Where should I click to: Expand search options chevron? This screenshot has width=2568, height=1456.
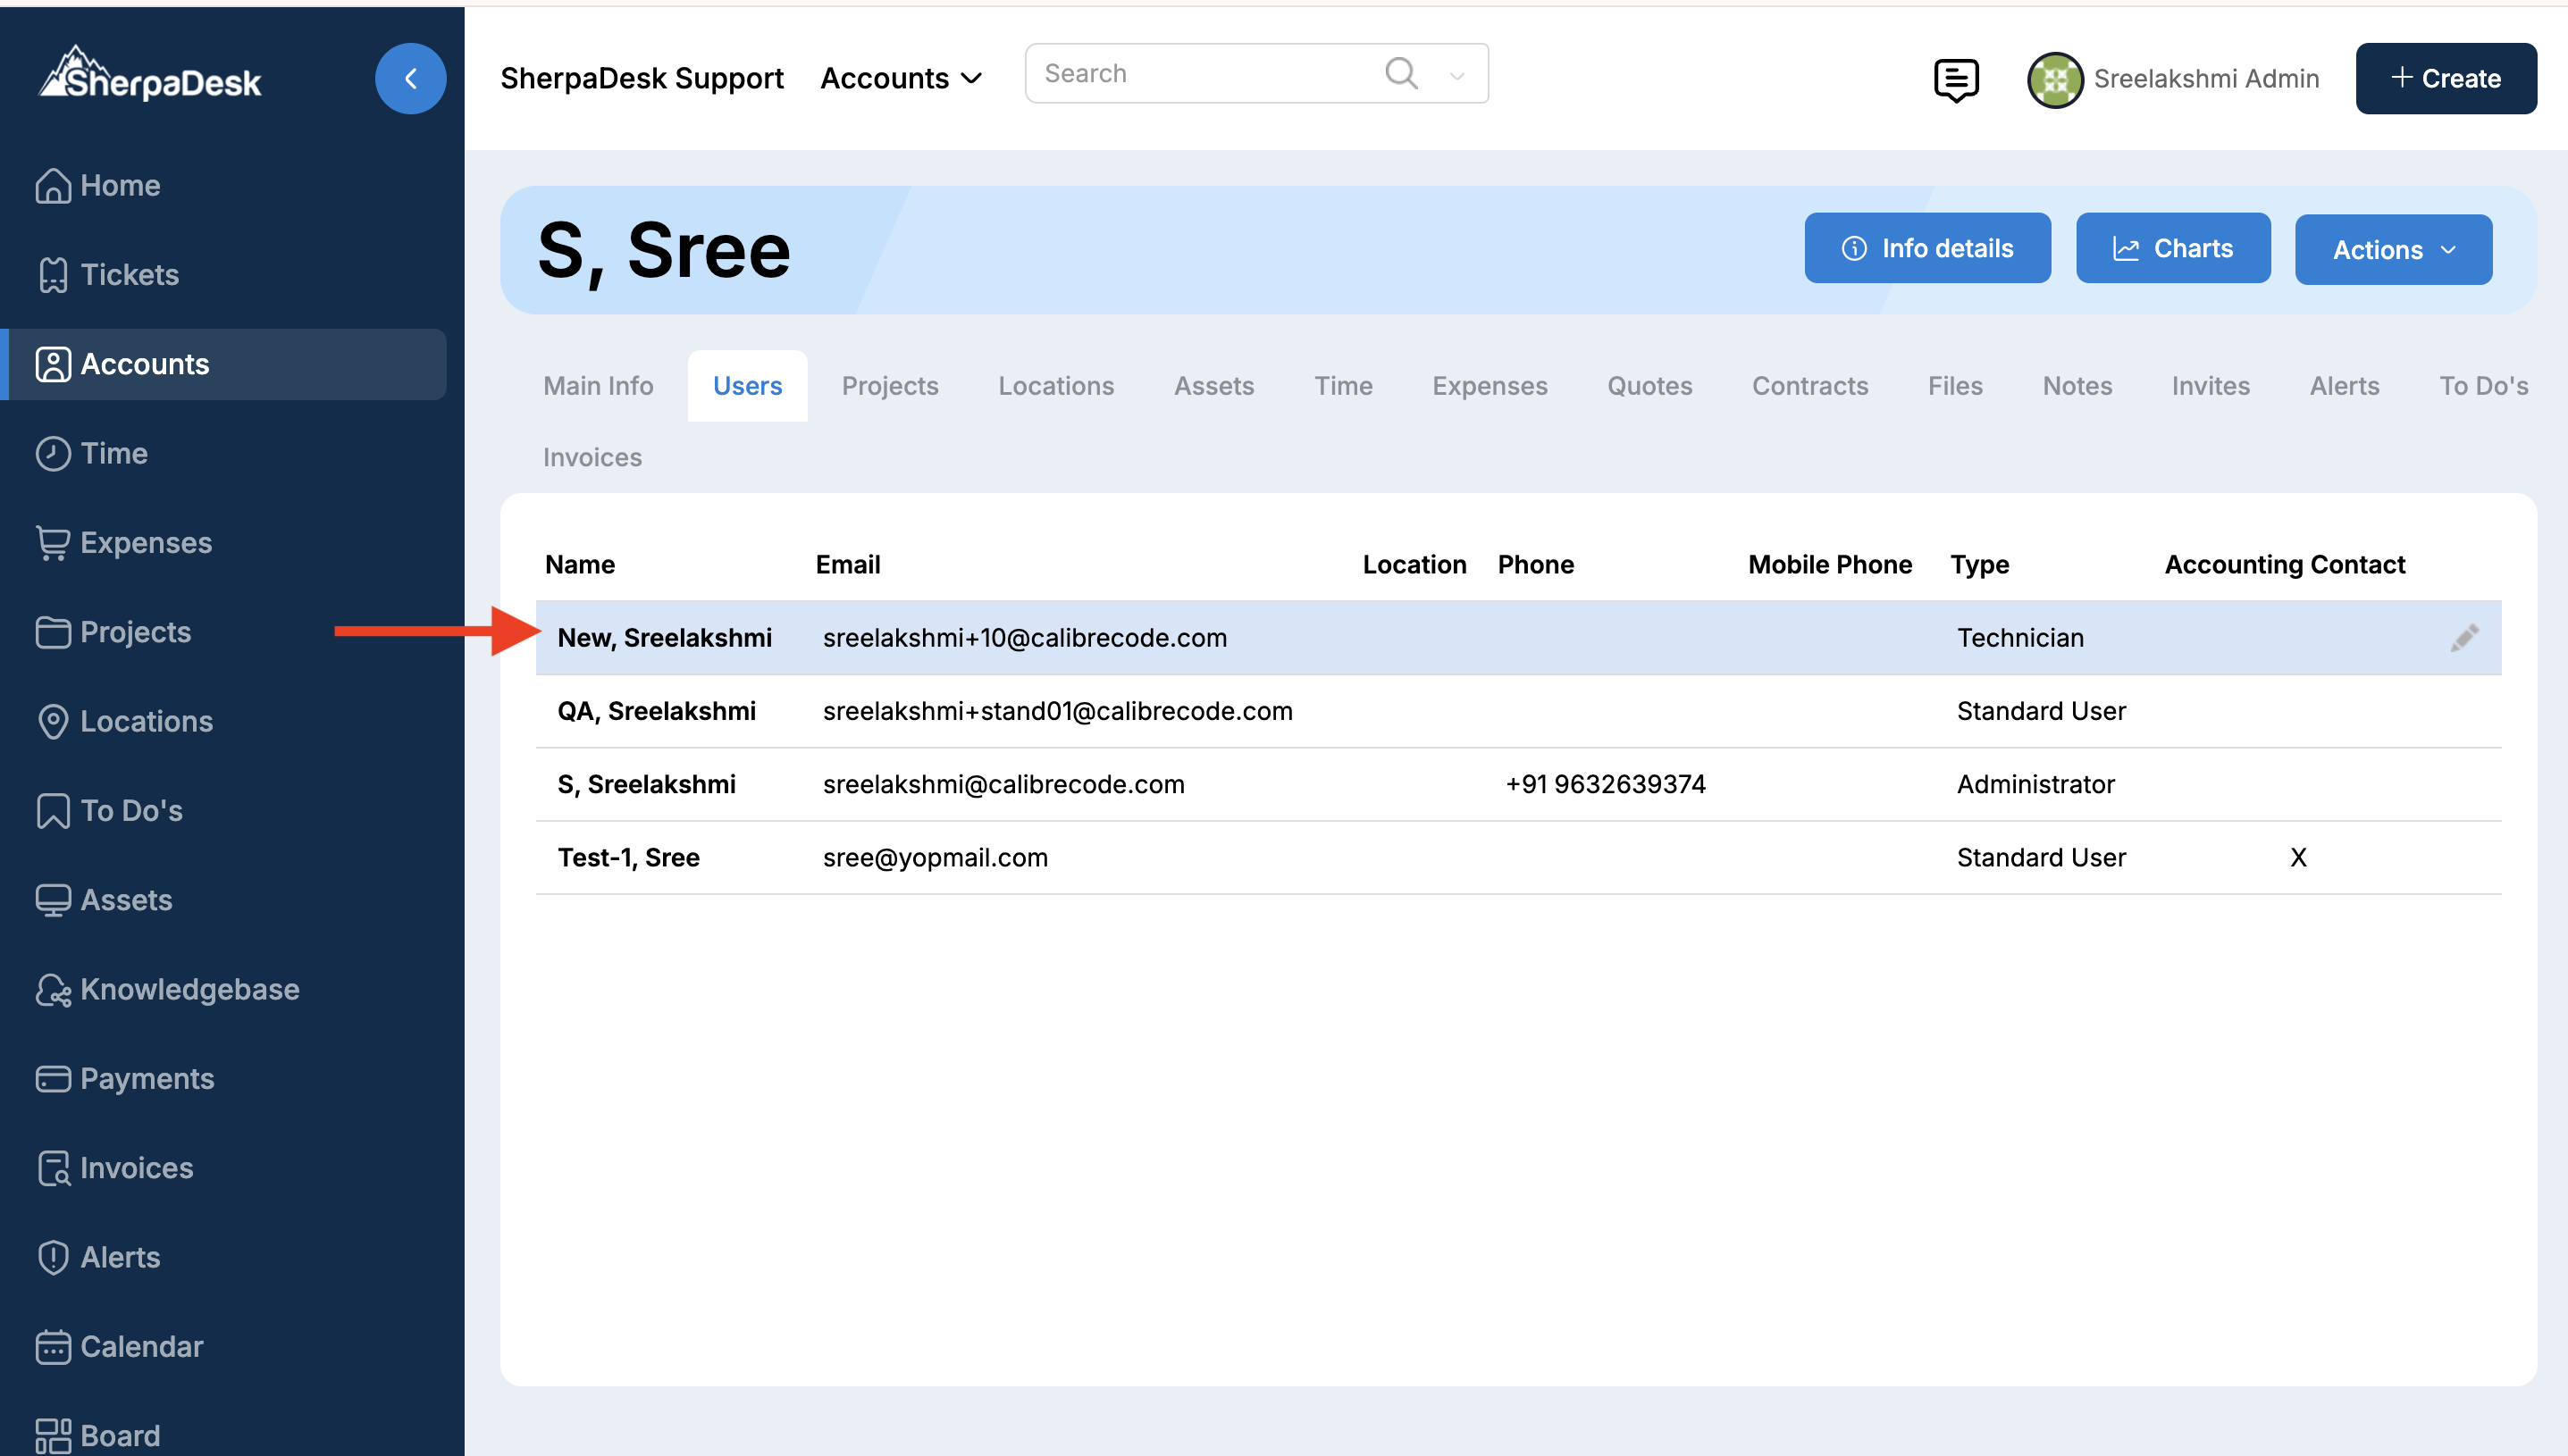(x=1457, y=75)
